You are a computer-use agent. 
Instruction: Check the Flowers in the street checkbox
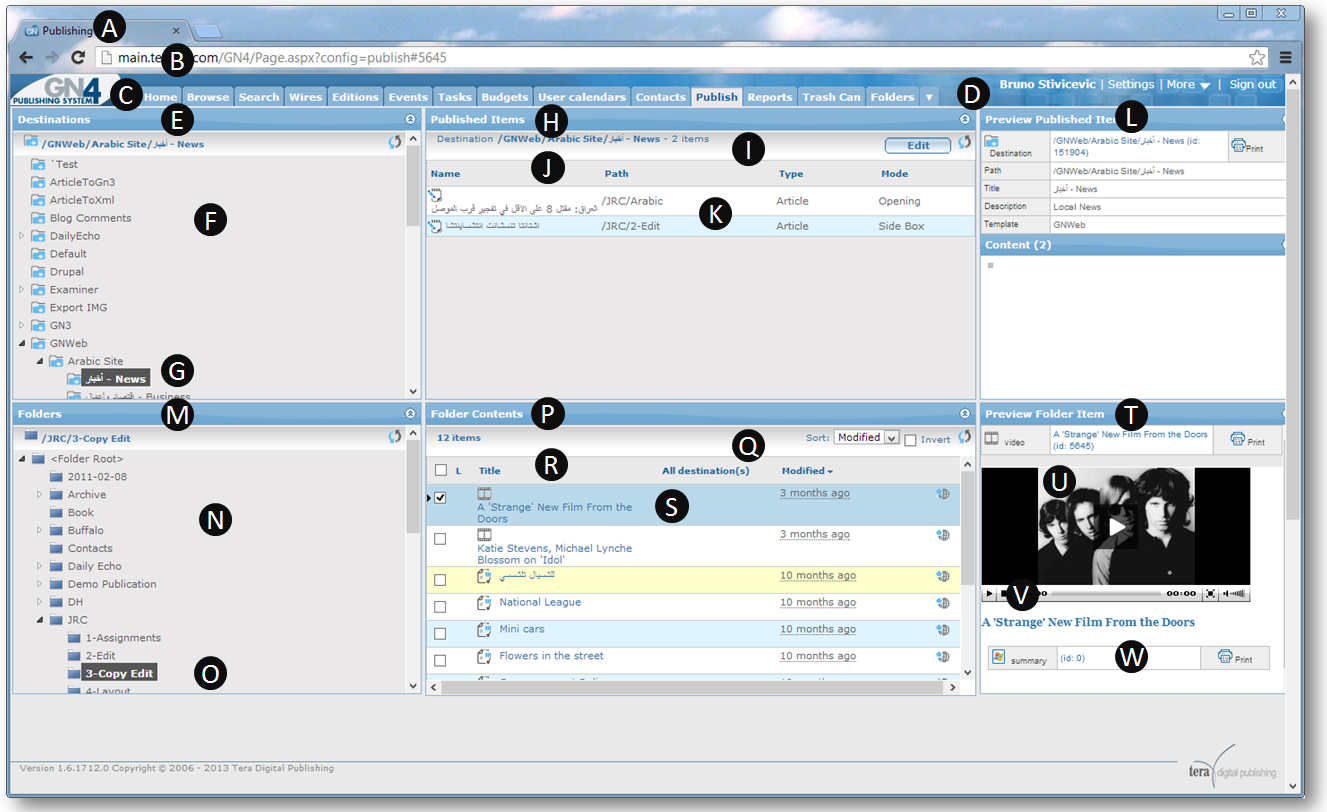tap(440, 661)
